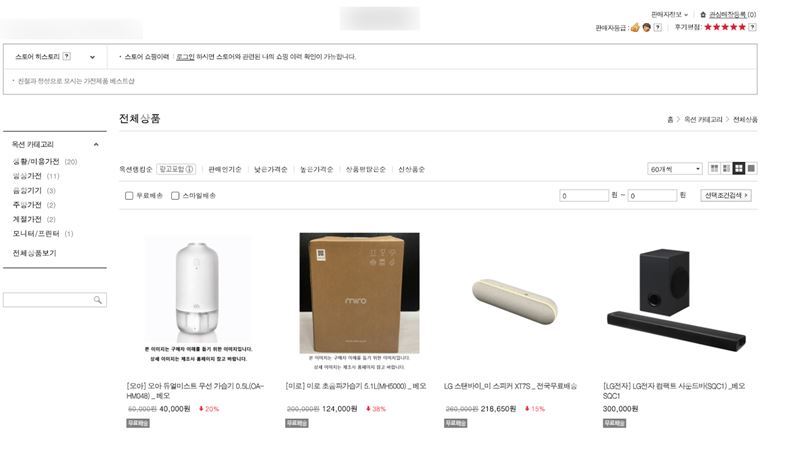Image resolution: width=790 pixels, height=455 pixels.
Task: Click the search magnifier icon in sidebar
Action: click(x=98, y=300)
